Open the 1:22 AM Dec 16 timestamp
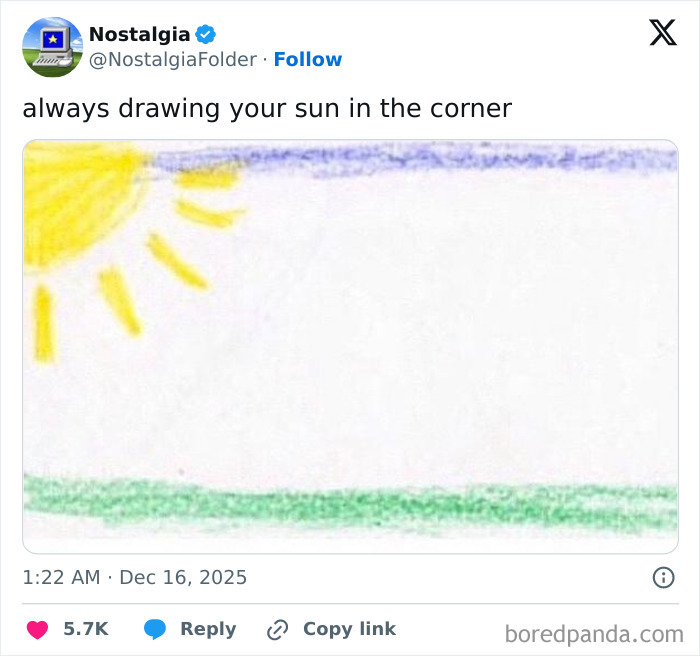This screenshot has height=656, width=700. (x=135, y=577)
